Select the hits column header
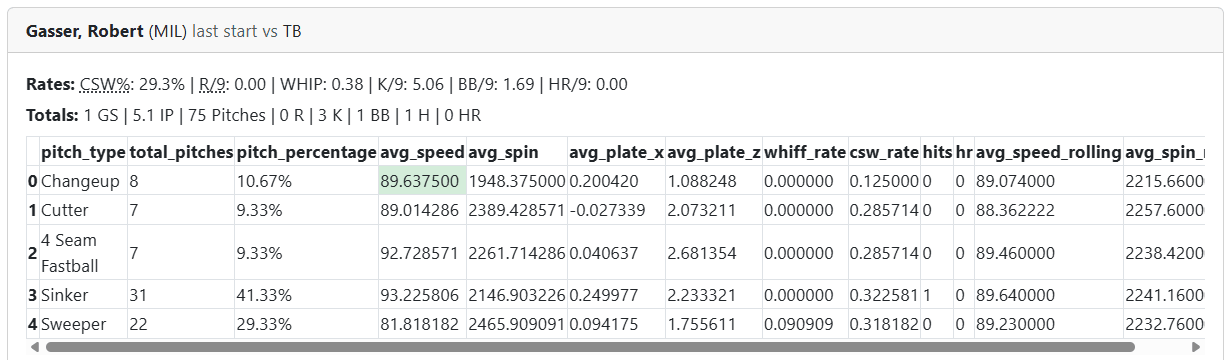The height and width of the screenshot is (360, 1232). (937, 153)
